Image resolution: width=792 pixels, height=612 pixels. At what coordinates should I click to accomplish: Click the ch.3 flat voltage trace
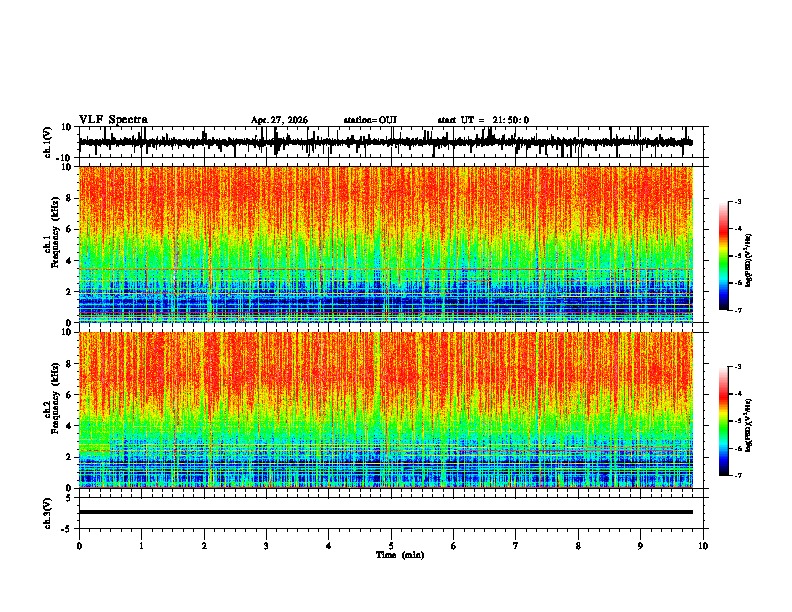[x=385, y=512]
